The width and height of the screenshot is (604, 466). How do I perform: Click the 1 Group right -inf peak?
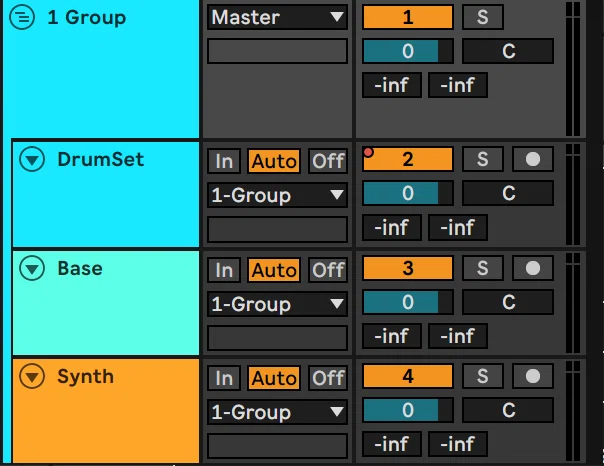tap(458, 85)
